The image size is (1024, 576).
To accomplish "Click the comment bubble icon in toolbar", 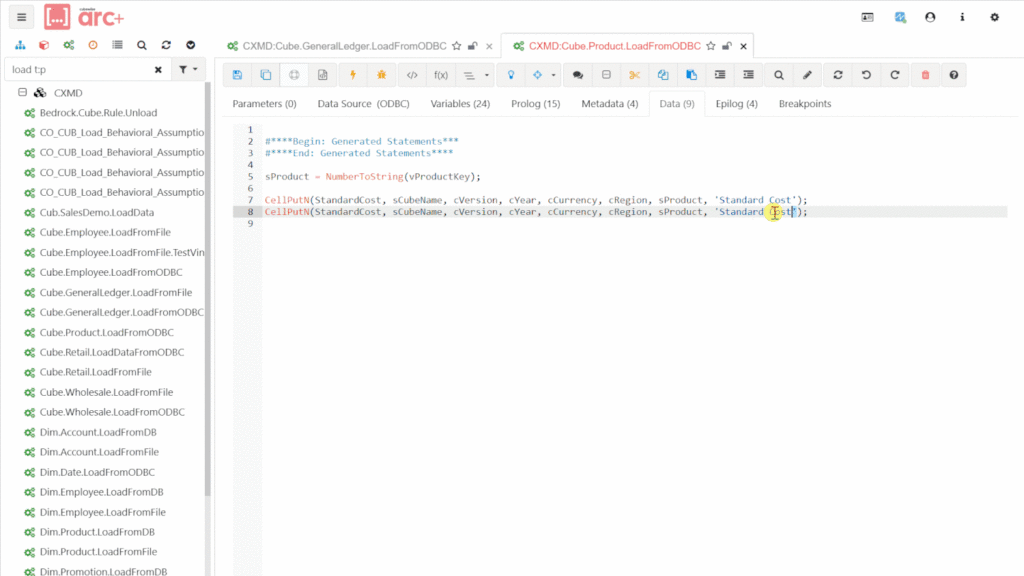I will [577, 75].
